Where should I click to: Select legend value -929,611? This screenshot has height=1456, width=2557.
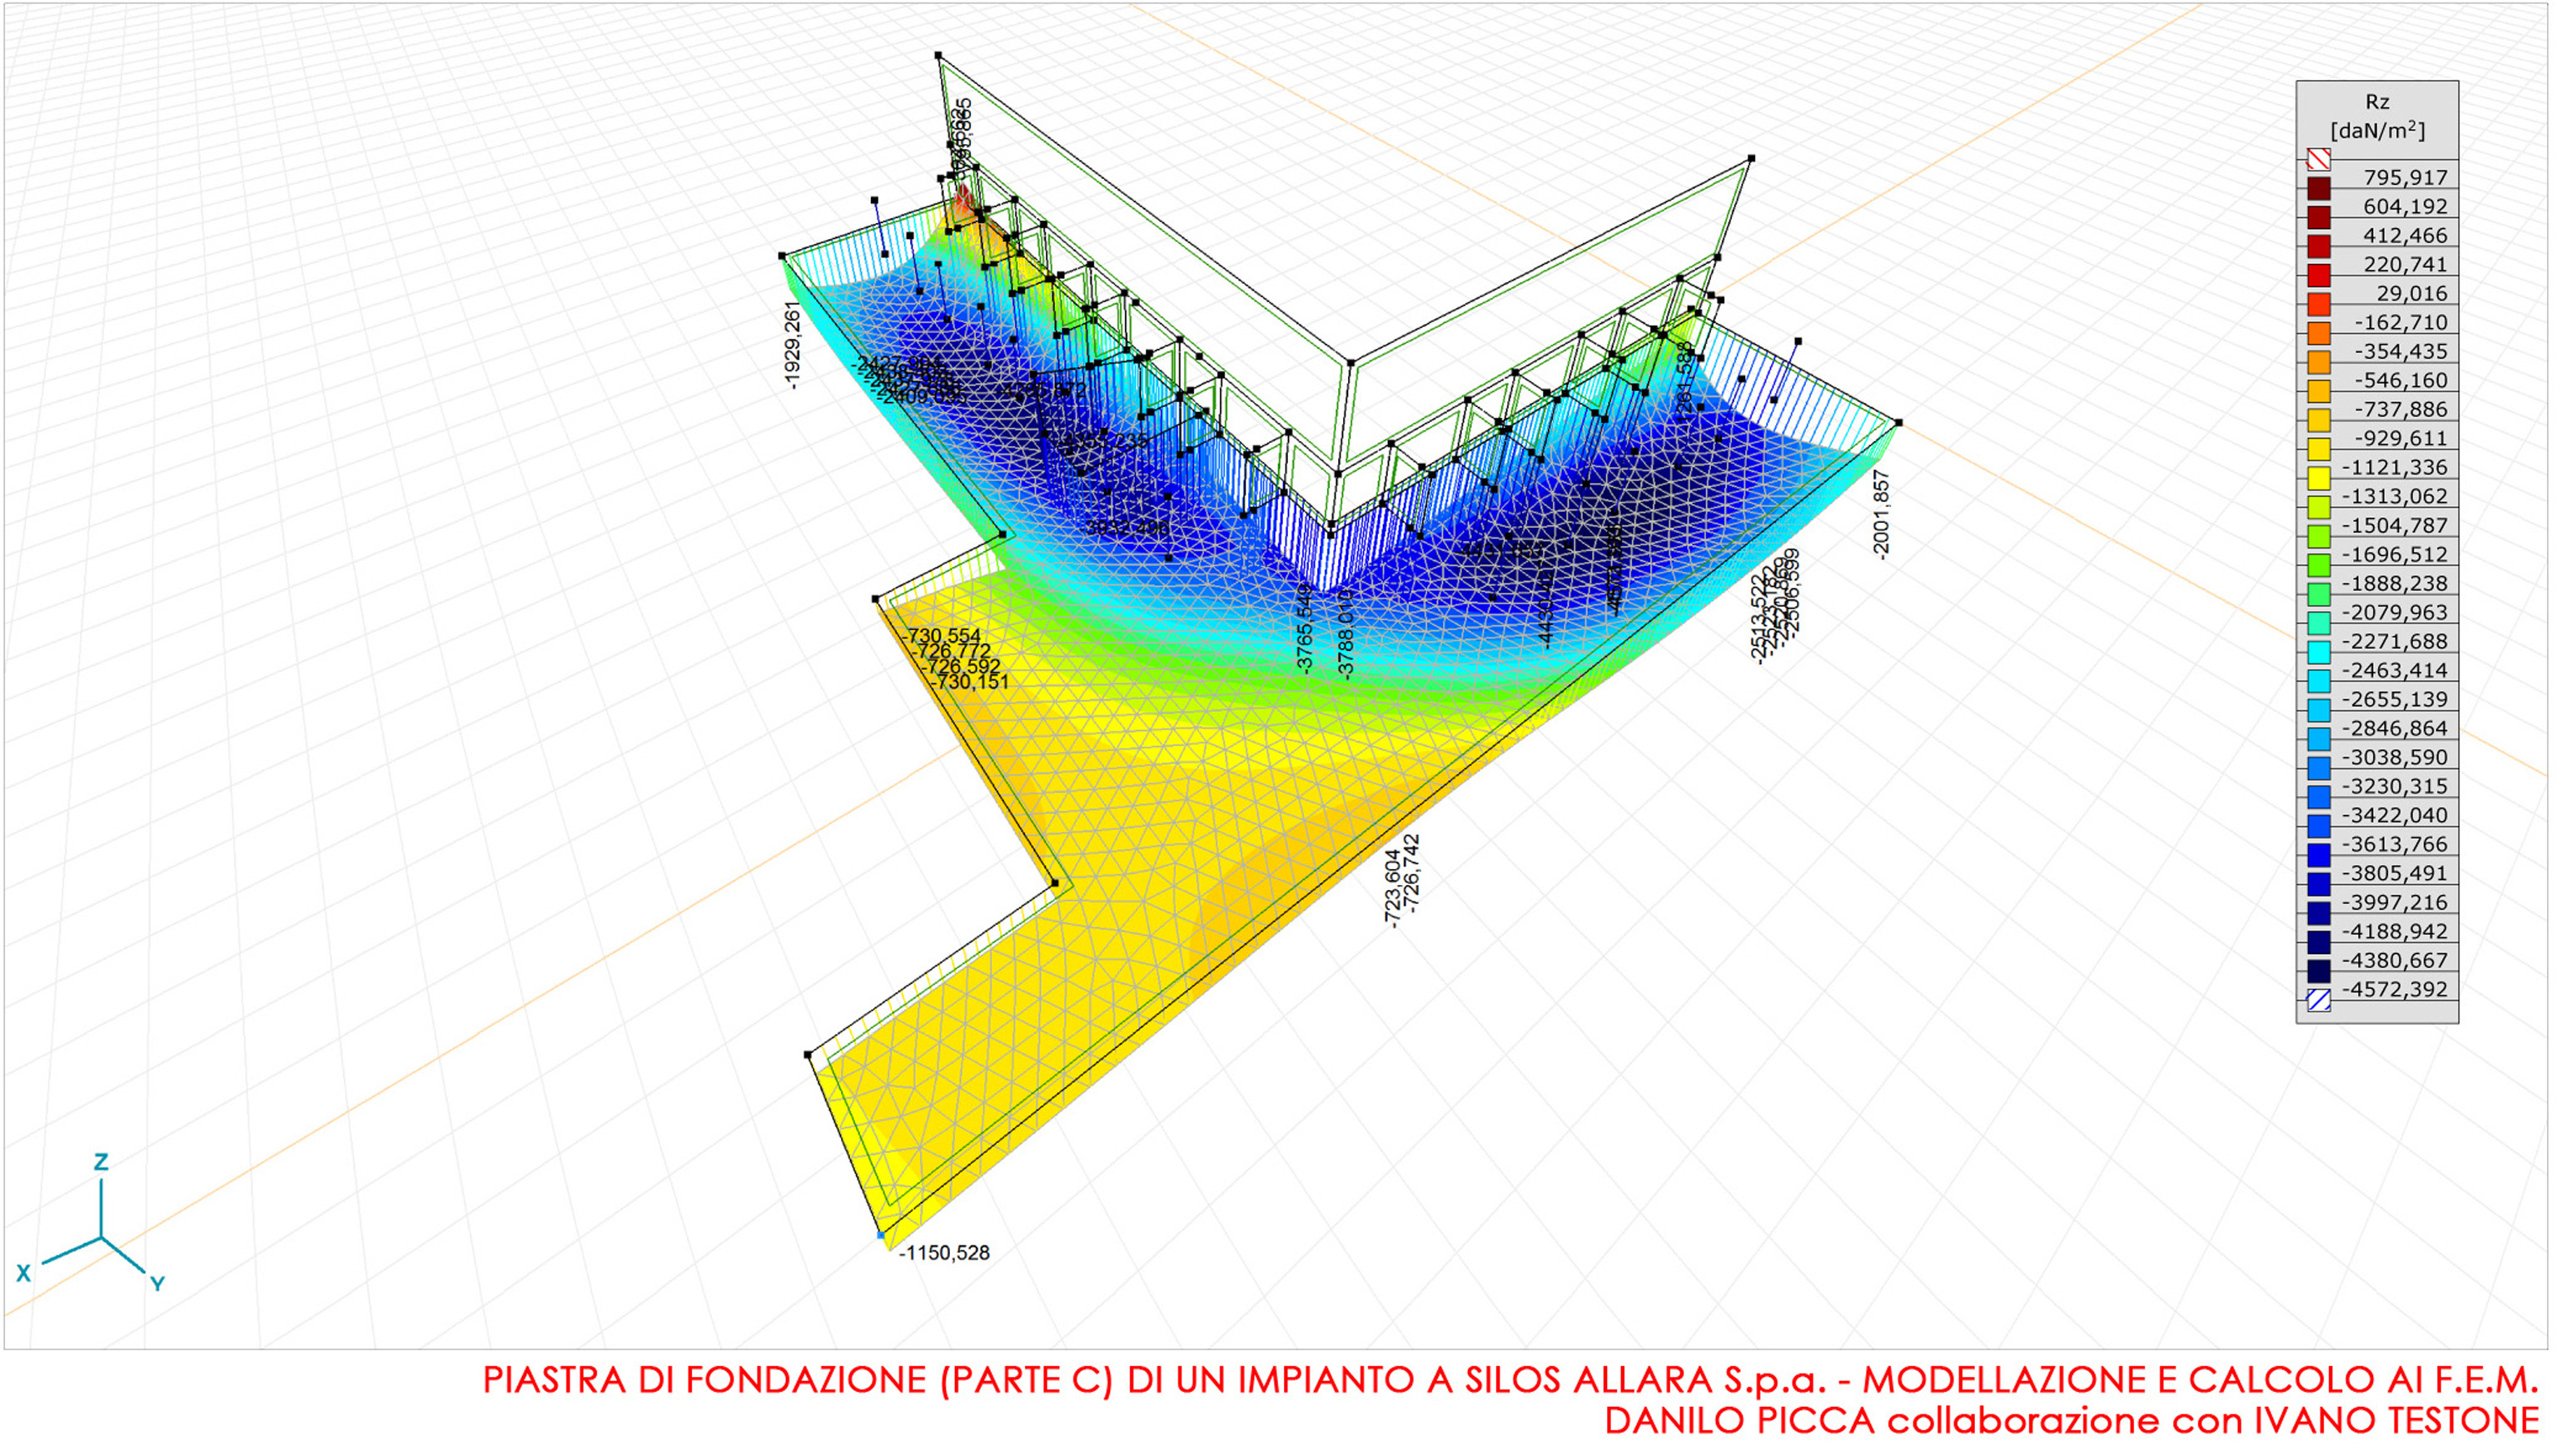tap(2401, 438)
